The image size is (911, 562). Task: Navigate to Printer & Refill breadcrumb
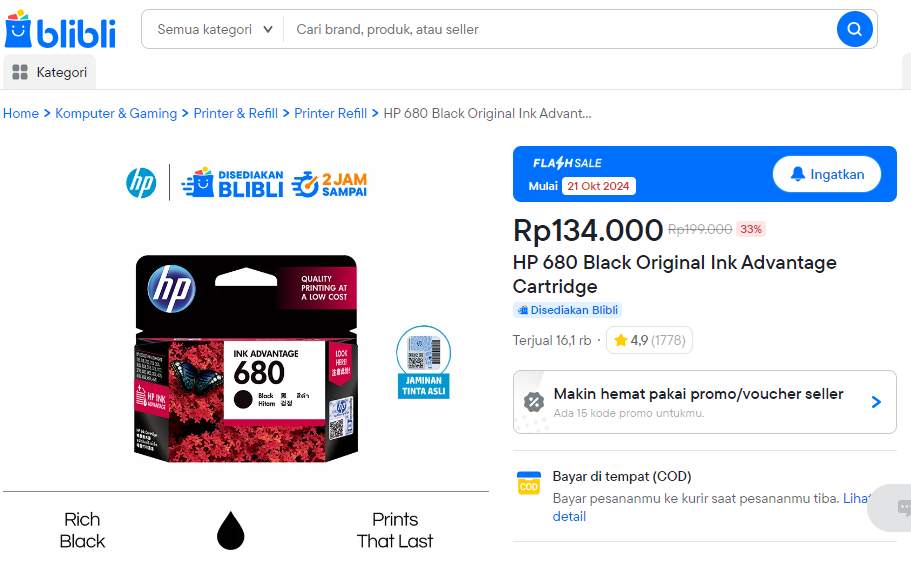click(x=236, y=113)
